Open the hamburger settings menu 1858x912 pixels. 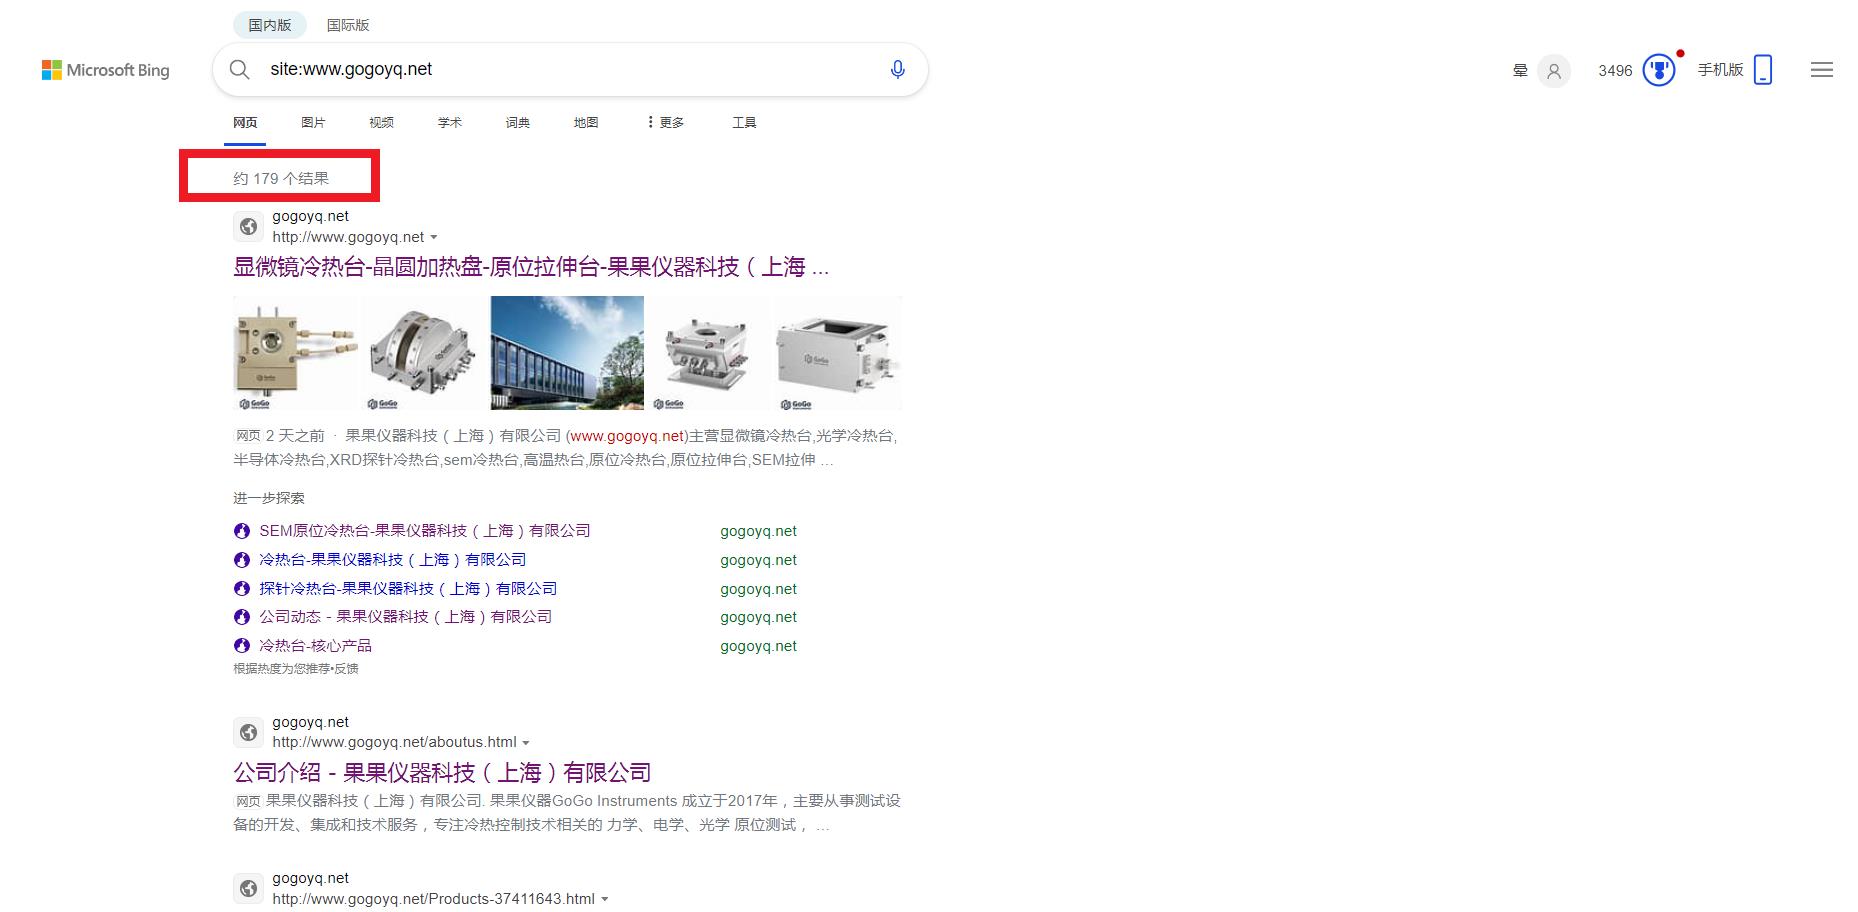pos(1821,70)
